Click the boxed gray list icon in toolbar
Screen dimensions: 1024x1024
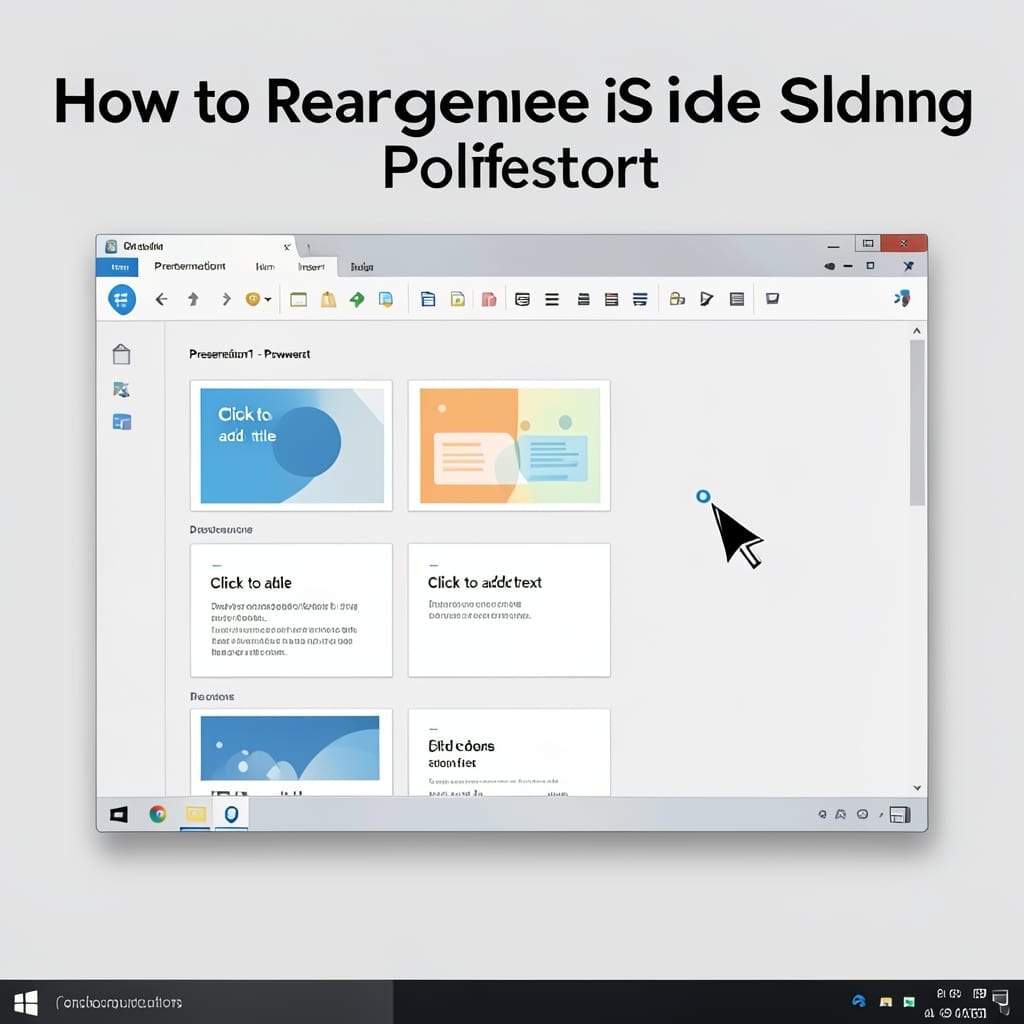click(x=737, y=299)
